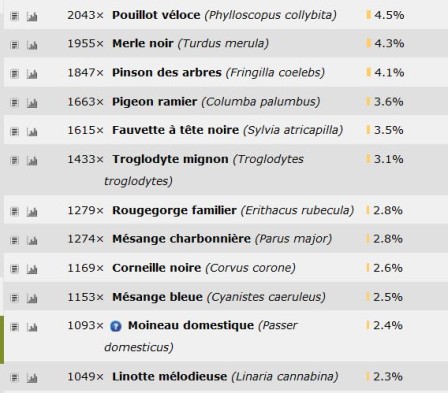Open the chart icon for Fauvette à tête noire
The width and height of the screenshot is (448, 393).
32,131
